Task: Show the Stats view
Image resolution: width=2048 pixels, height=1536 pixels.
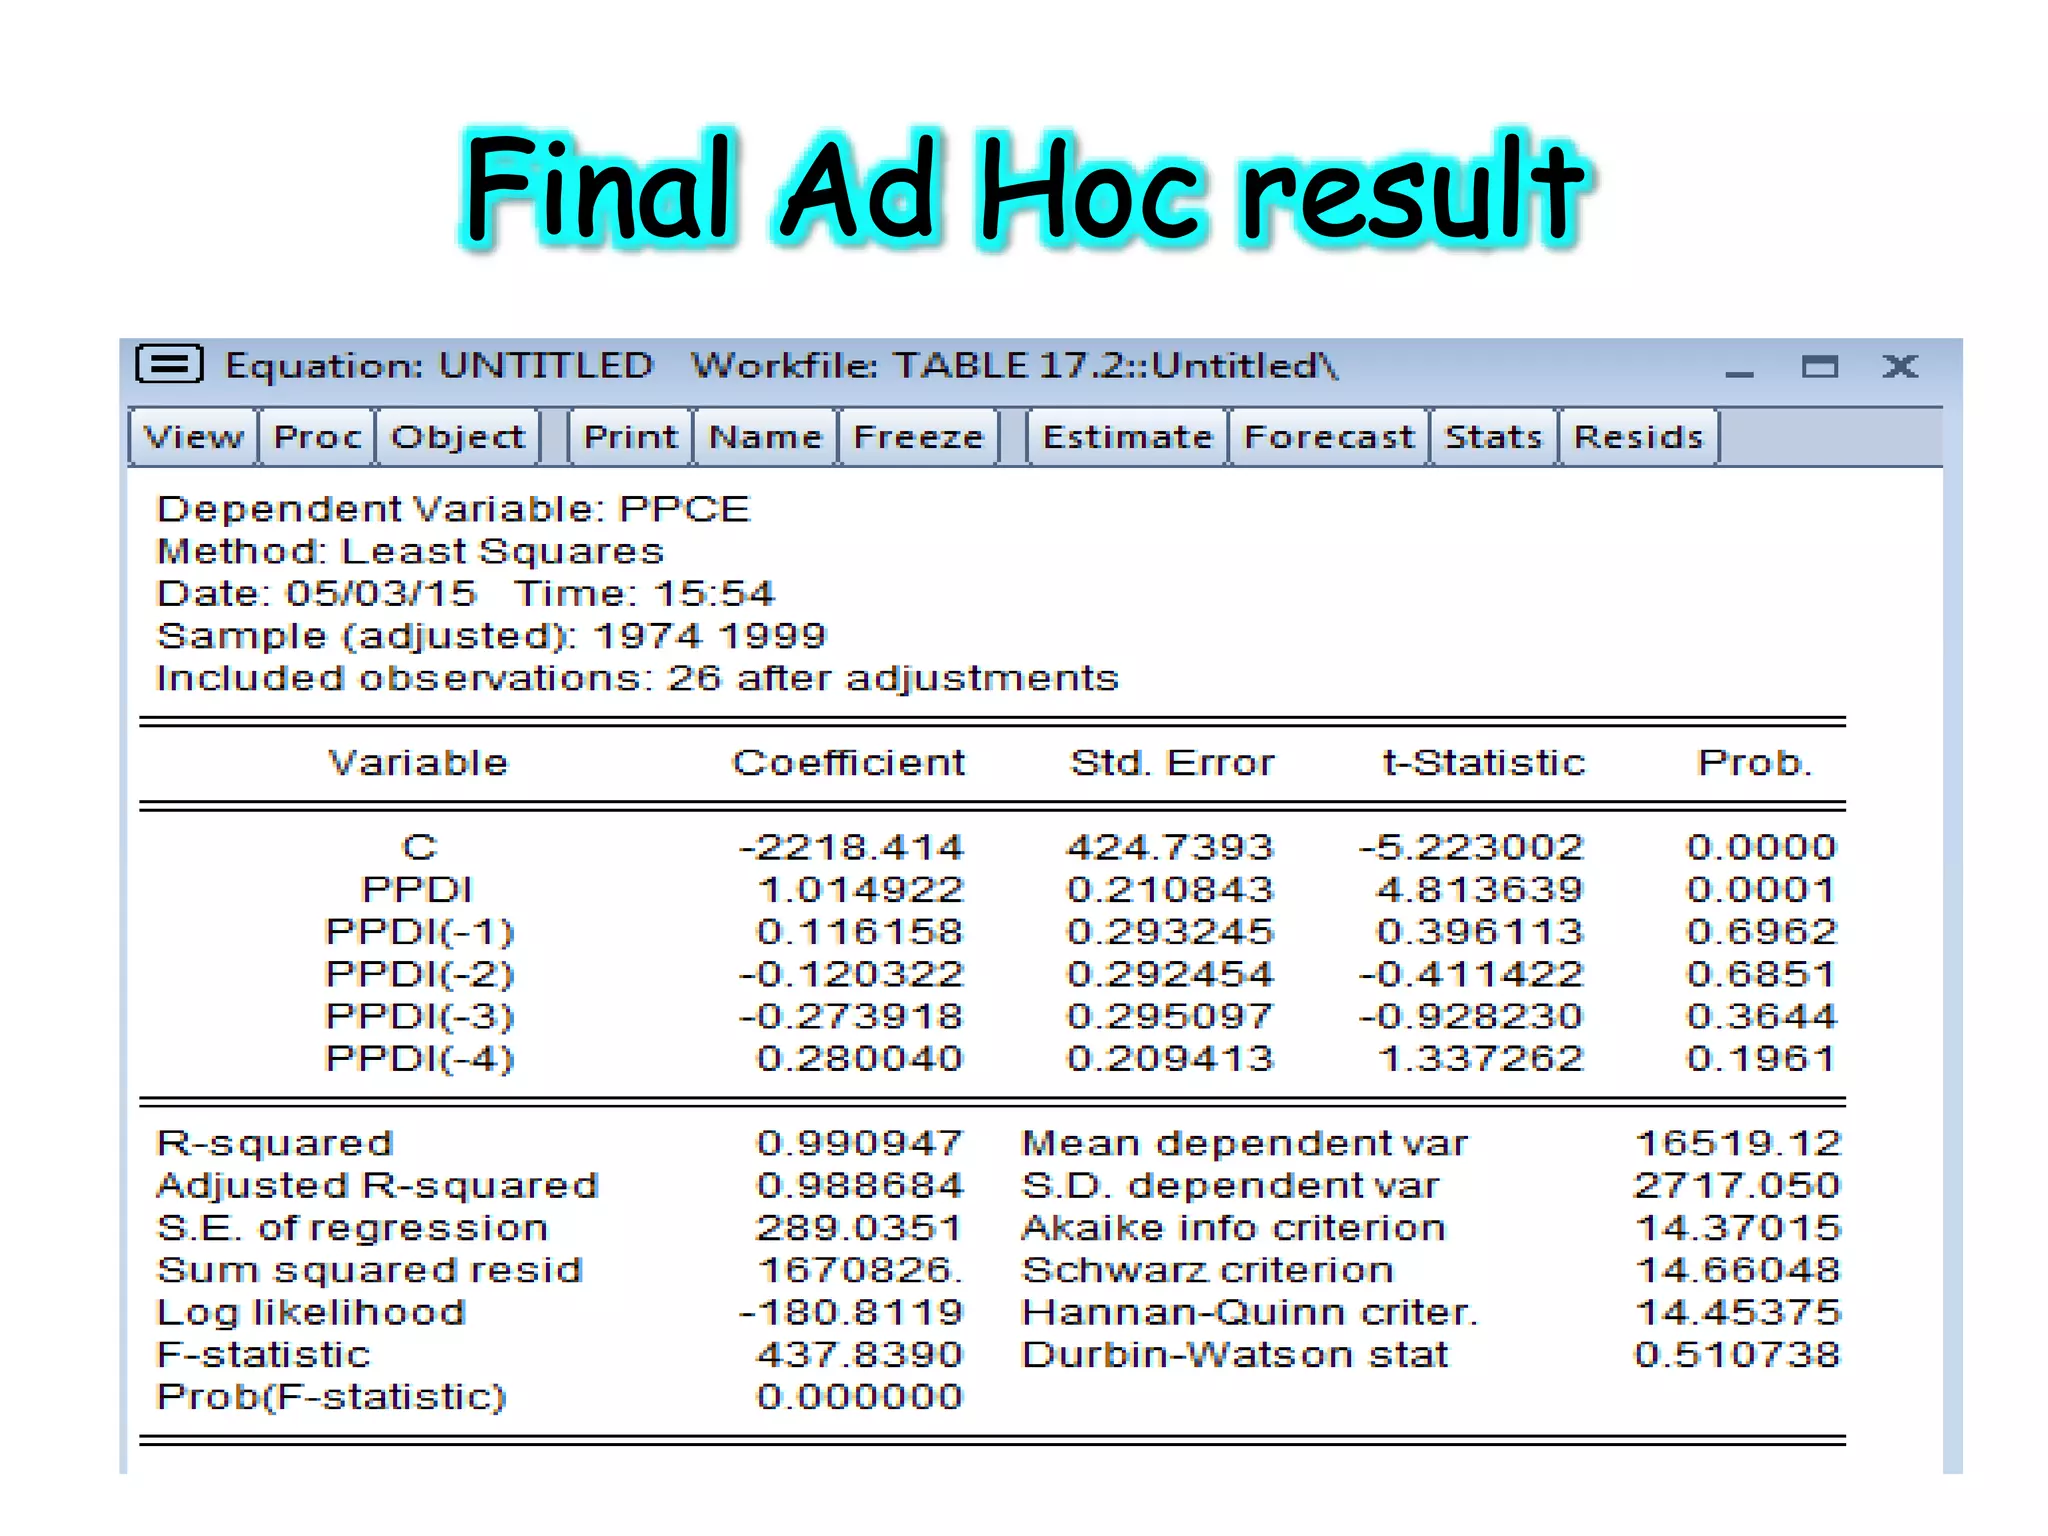Action: tap(1493, 437)
